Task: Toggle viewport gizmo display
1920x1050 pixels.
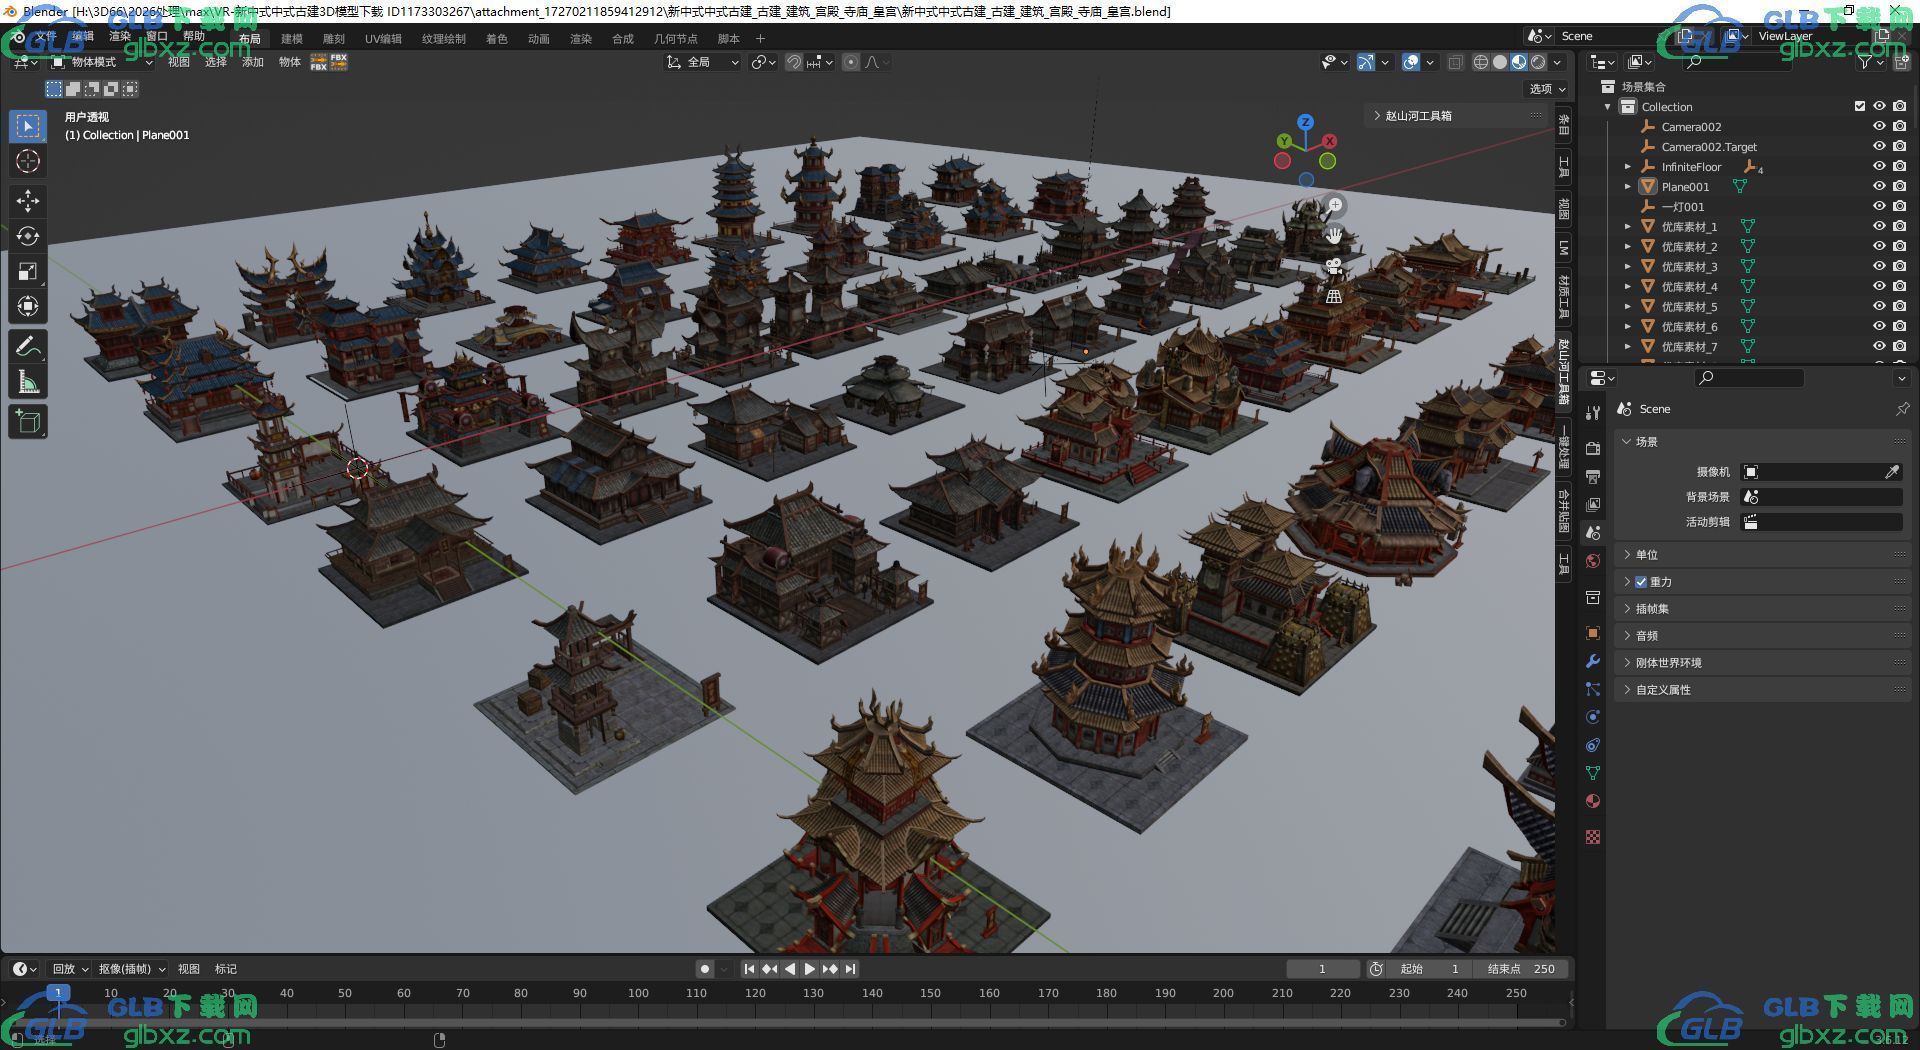Action: tap(1365, 62)
